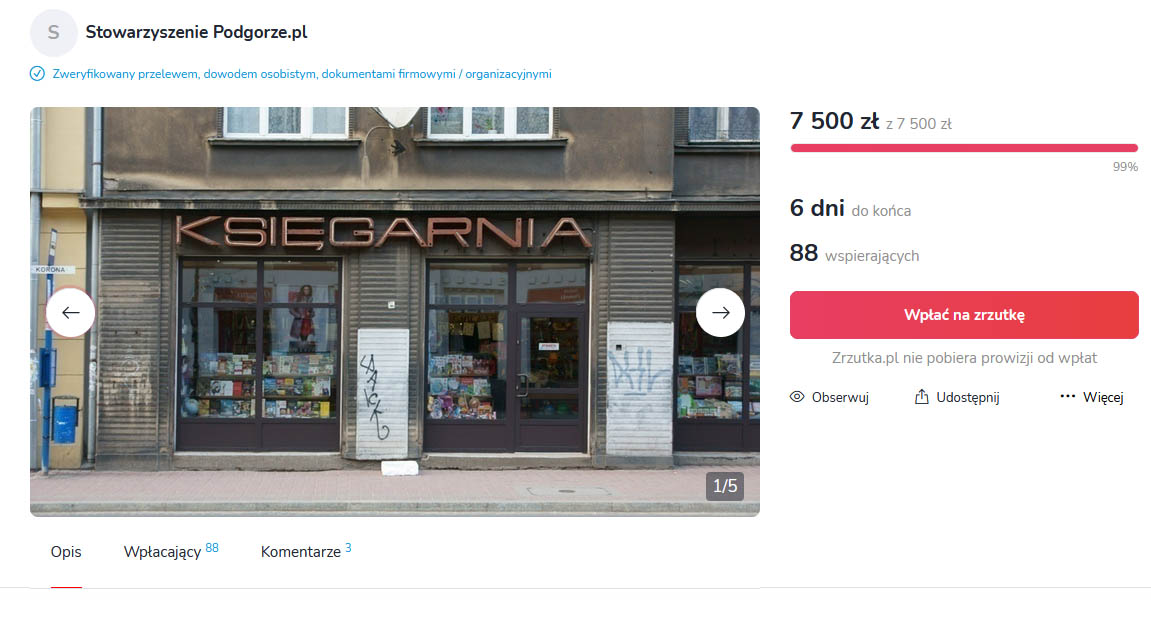
Task: Open the Komentarze tab
Action: click(306, 551)
